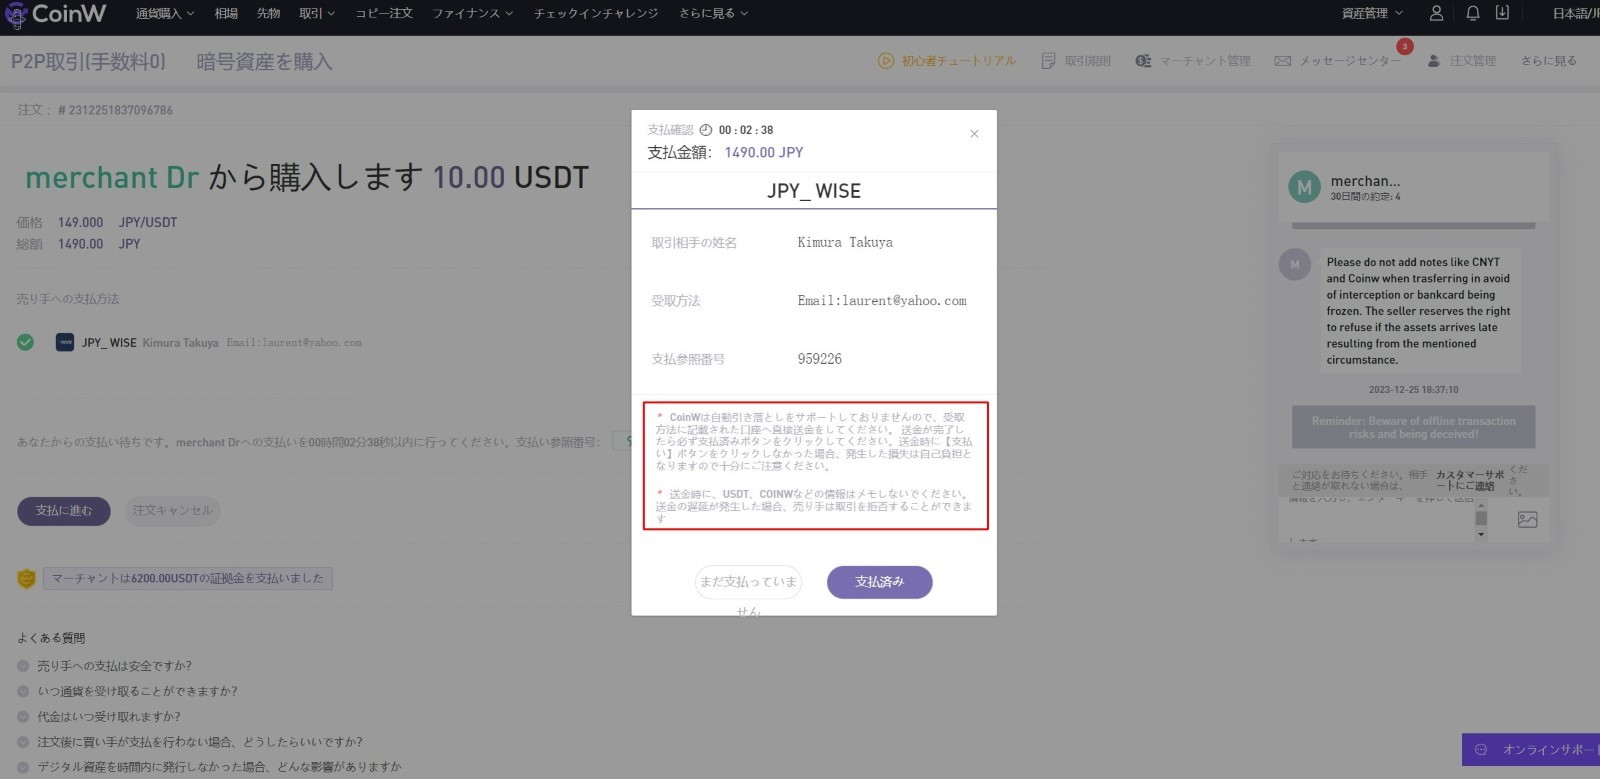Click the message center badge with 3
The width and height of the screenshot is (1600, 779).
point(1404,46)
